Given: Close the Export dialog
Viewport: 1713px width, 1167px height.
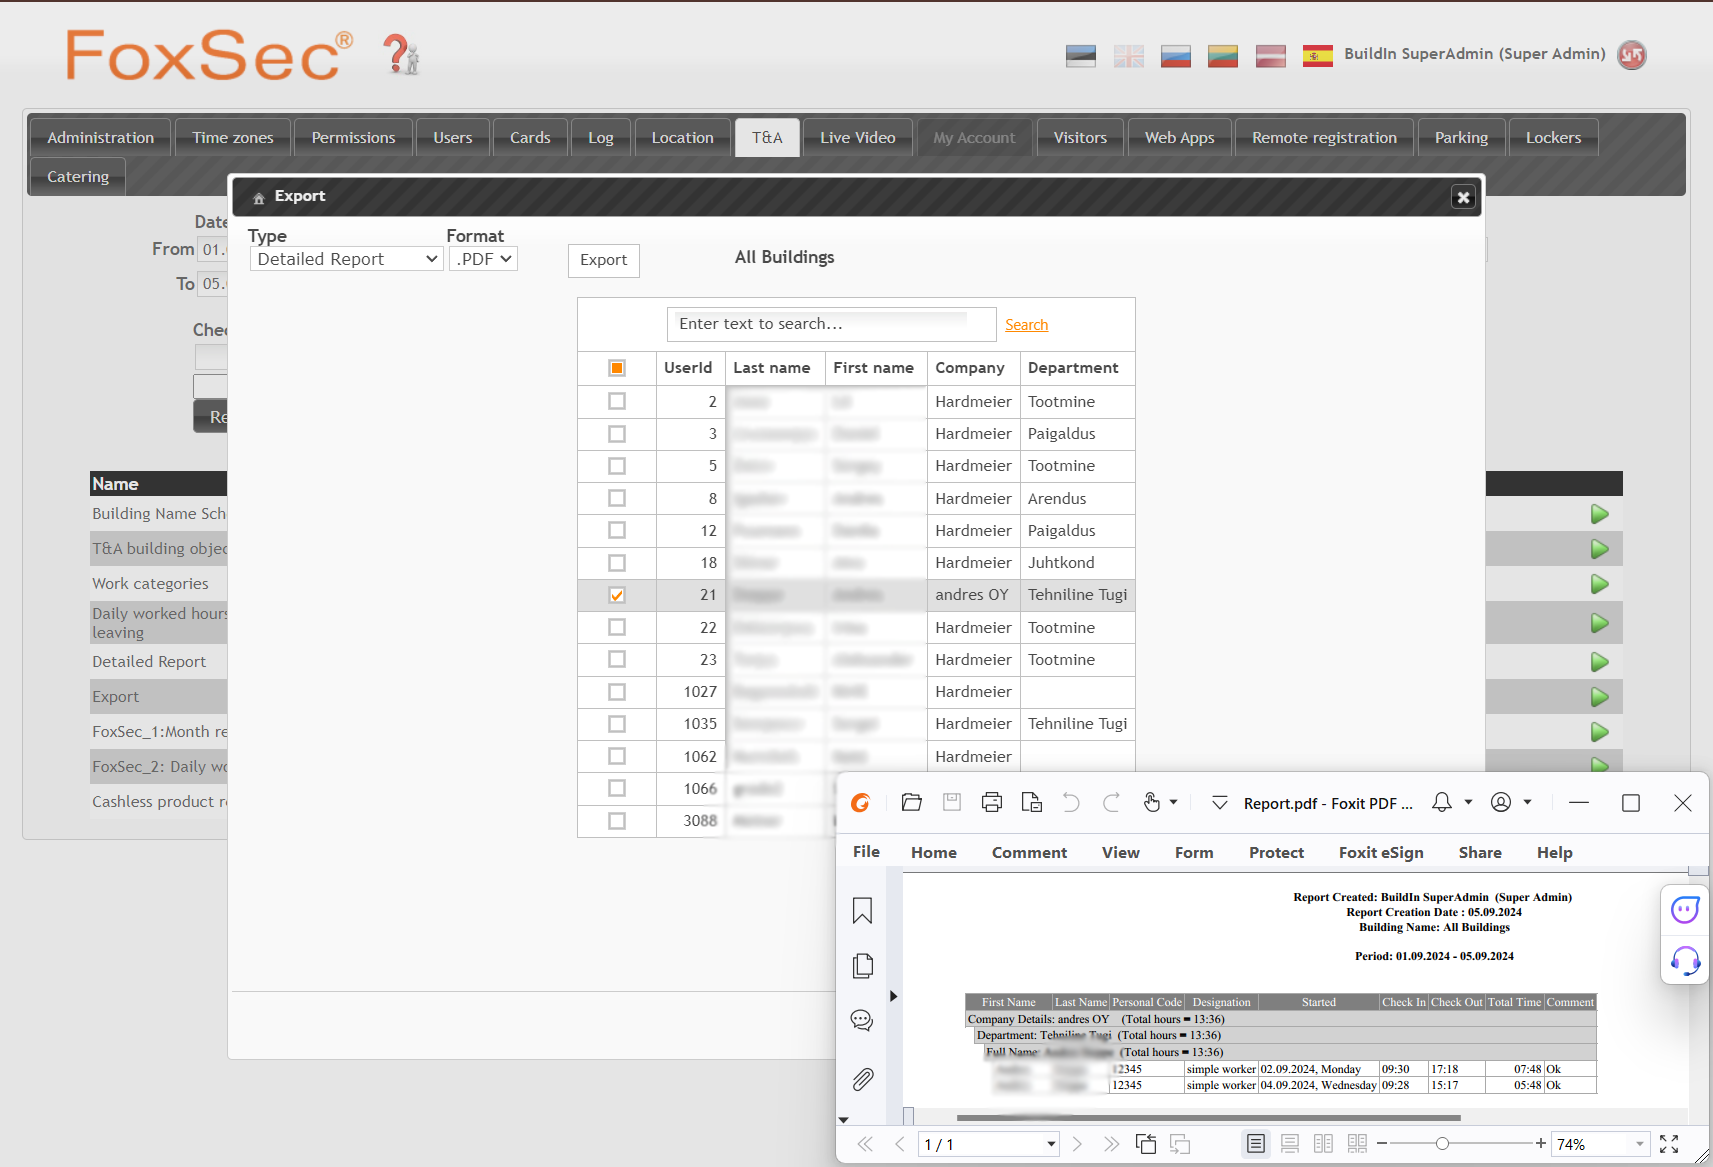Looking at the screenshot, I should [1463, 197].
